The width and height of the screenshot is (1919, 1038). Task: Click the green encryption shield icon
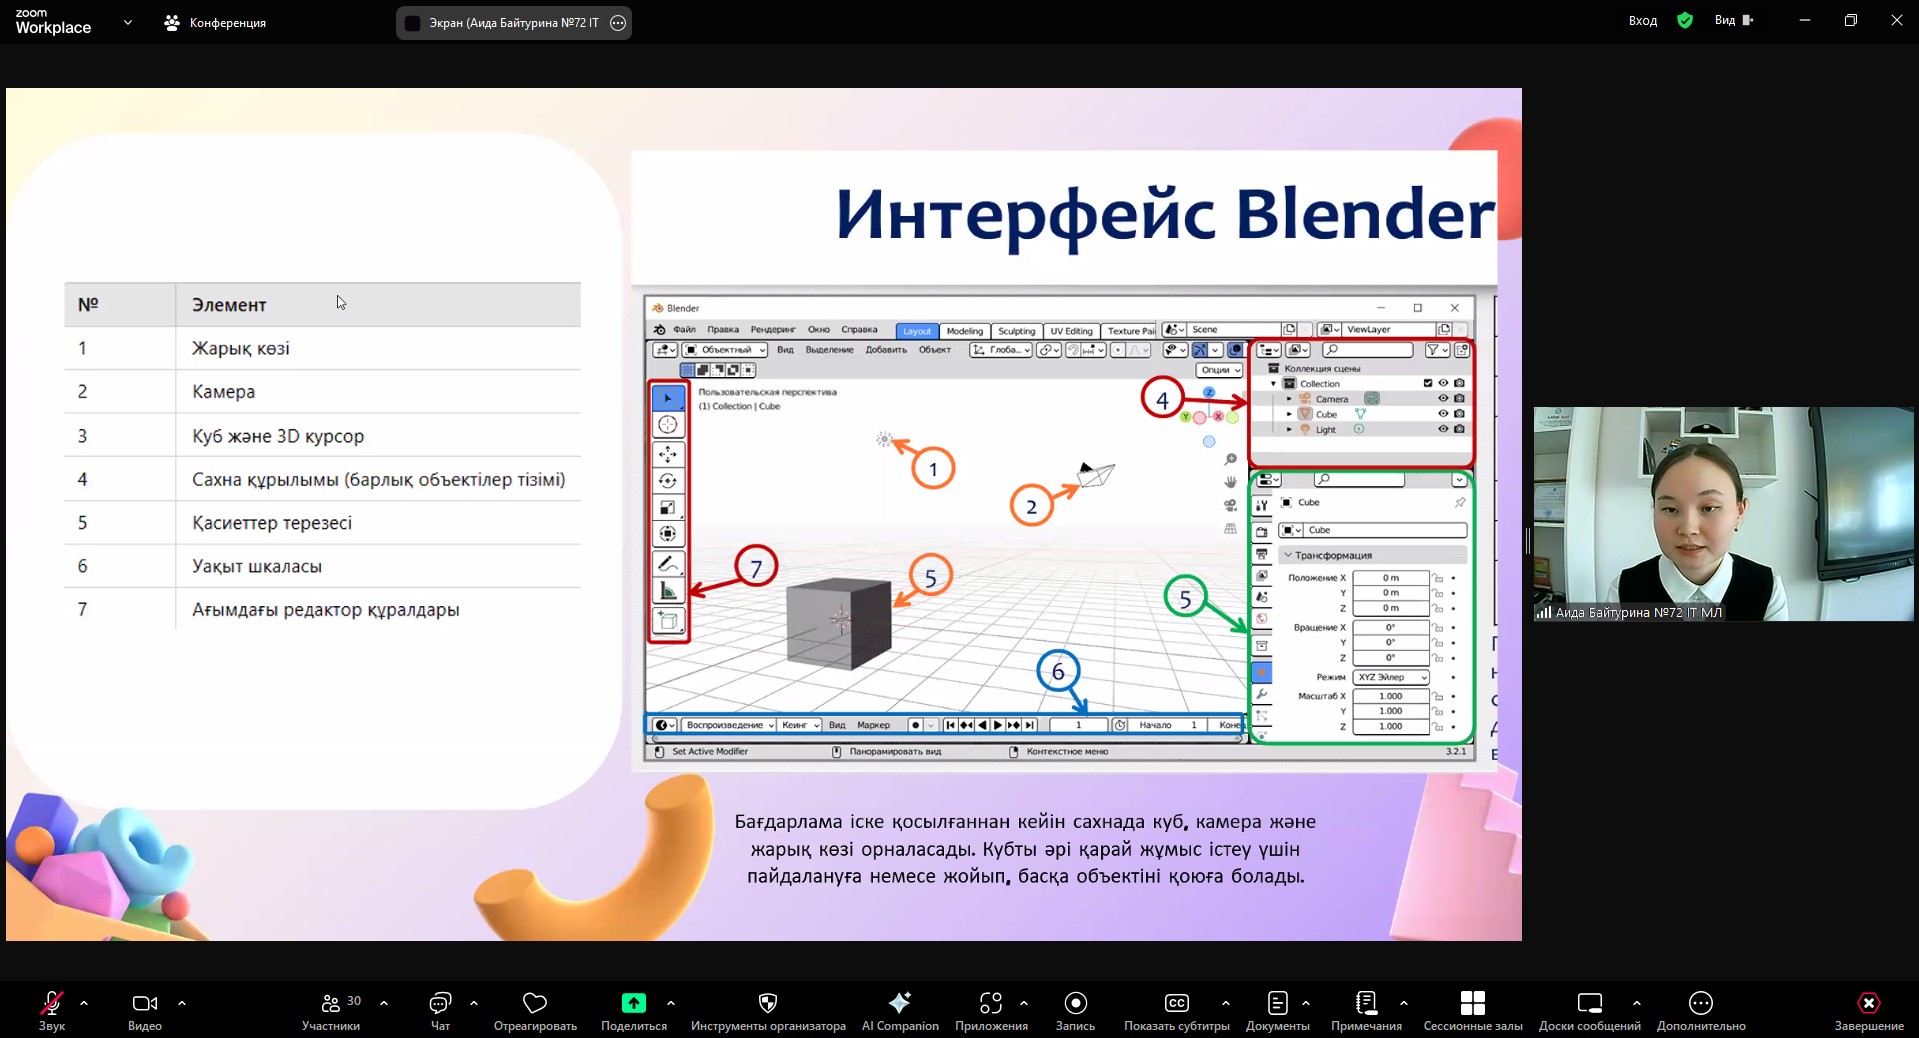(x=1685, y=20)
